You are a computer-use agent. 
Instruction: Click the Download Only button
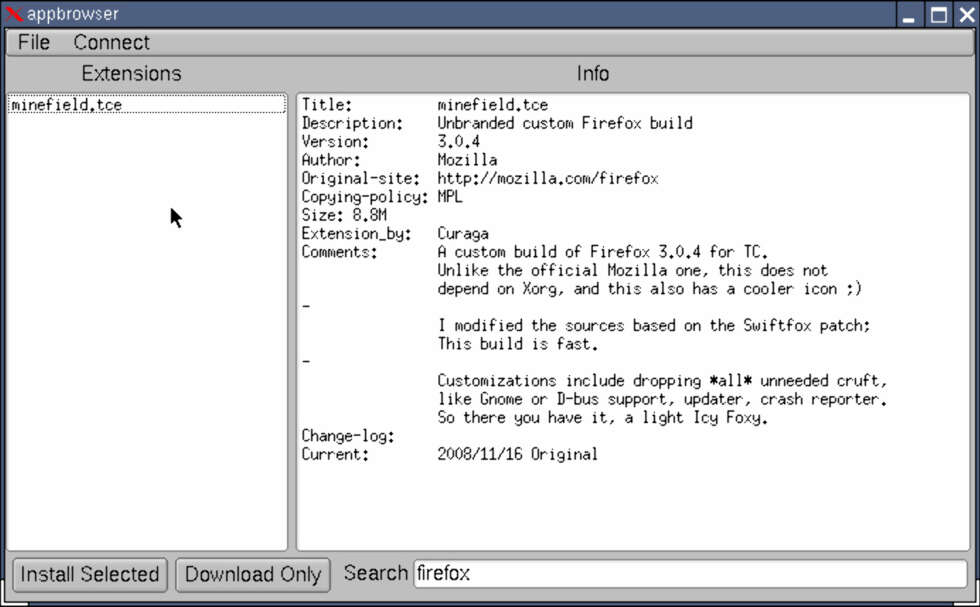(x=252, y=574)
